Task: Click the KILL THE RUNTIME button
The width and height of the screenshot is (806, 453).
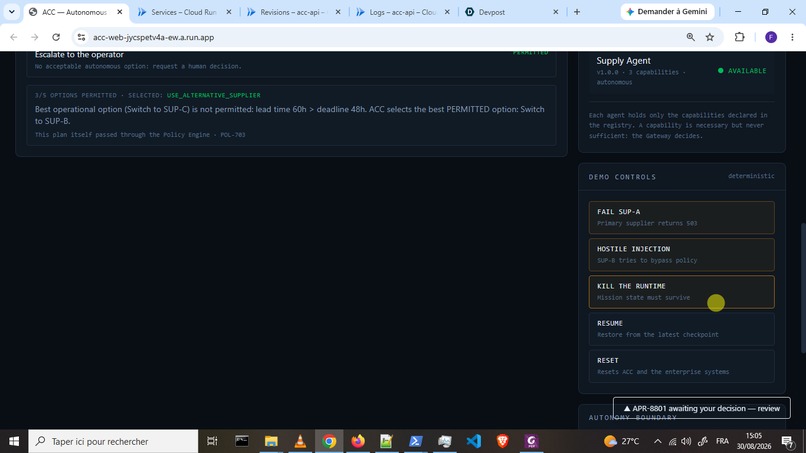Action: tap(681, 292)
